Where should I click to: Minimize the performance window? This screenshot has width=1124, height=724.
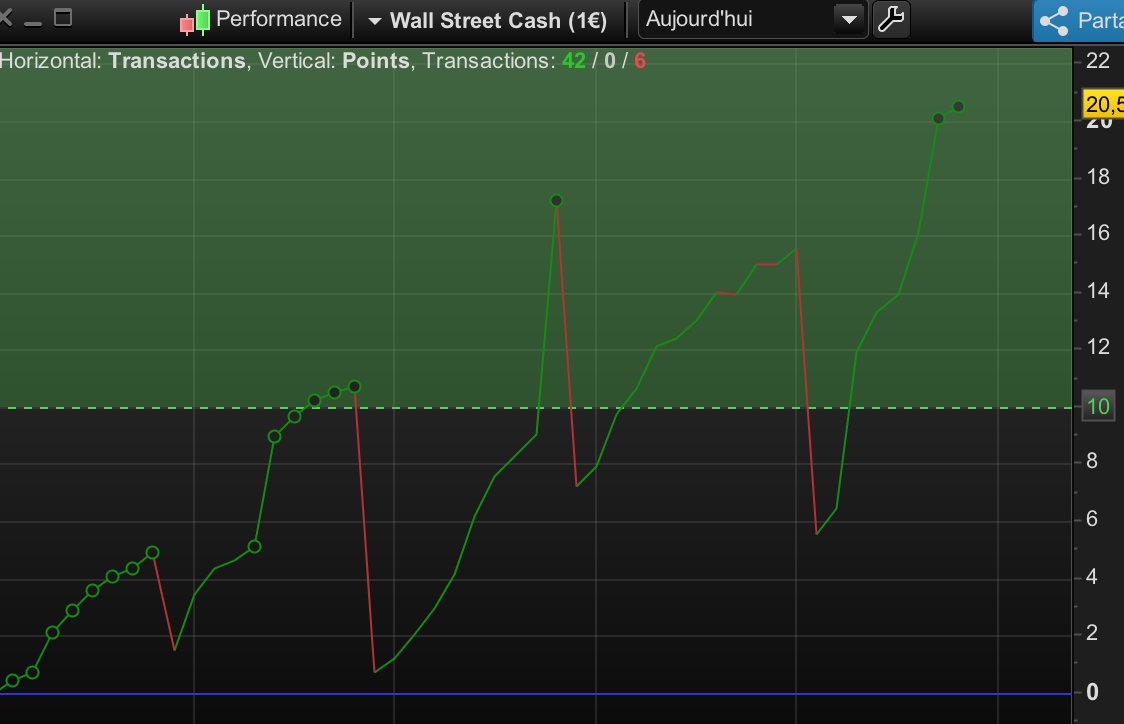click(x=32, y=23)
